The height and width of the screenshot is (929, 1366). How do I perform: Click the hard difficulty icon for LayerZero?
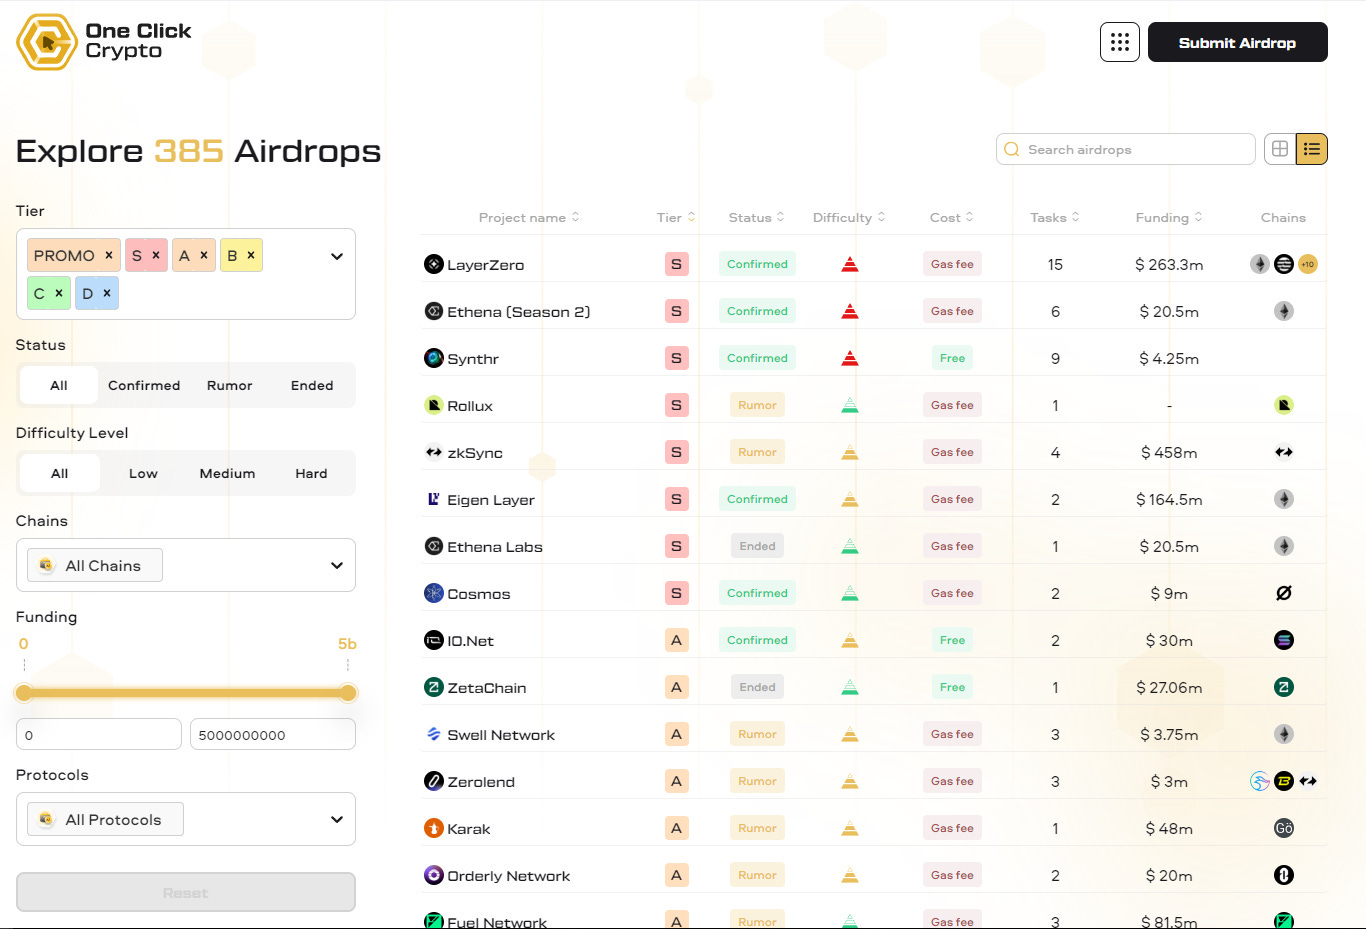[849, 264]
